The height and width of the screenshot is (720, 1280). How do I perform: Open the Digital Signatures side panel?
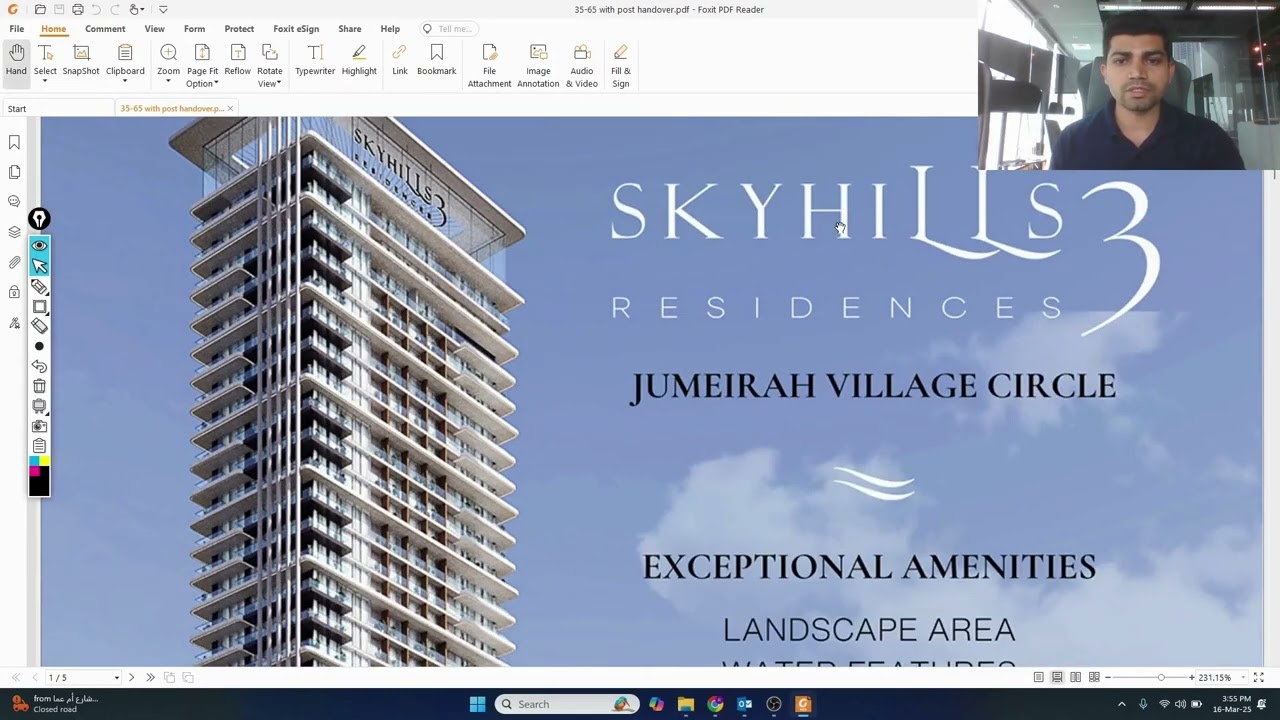14,323
